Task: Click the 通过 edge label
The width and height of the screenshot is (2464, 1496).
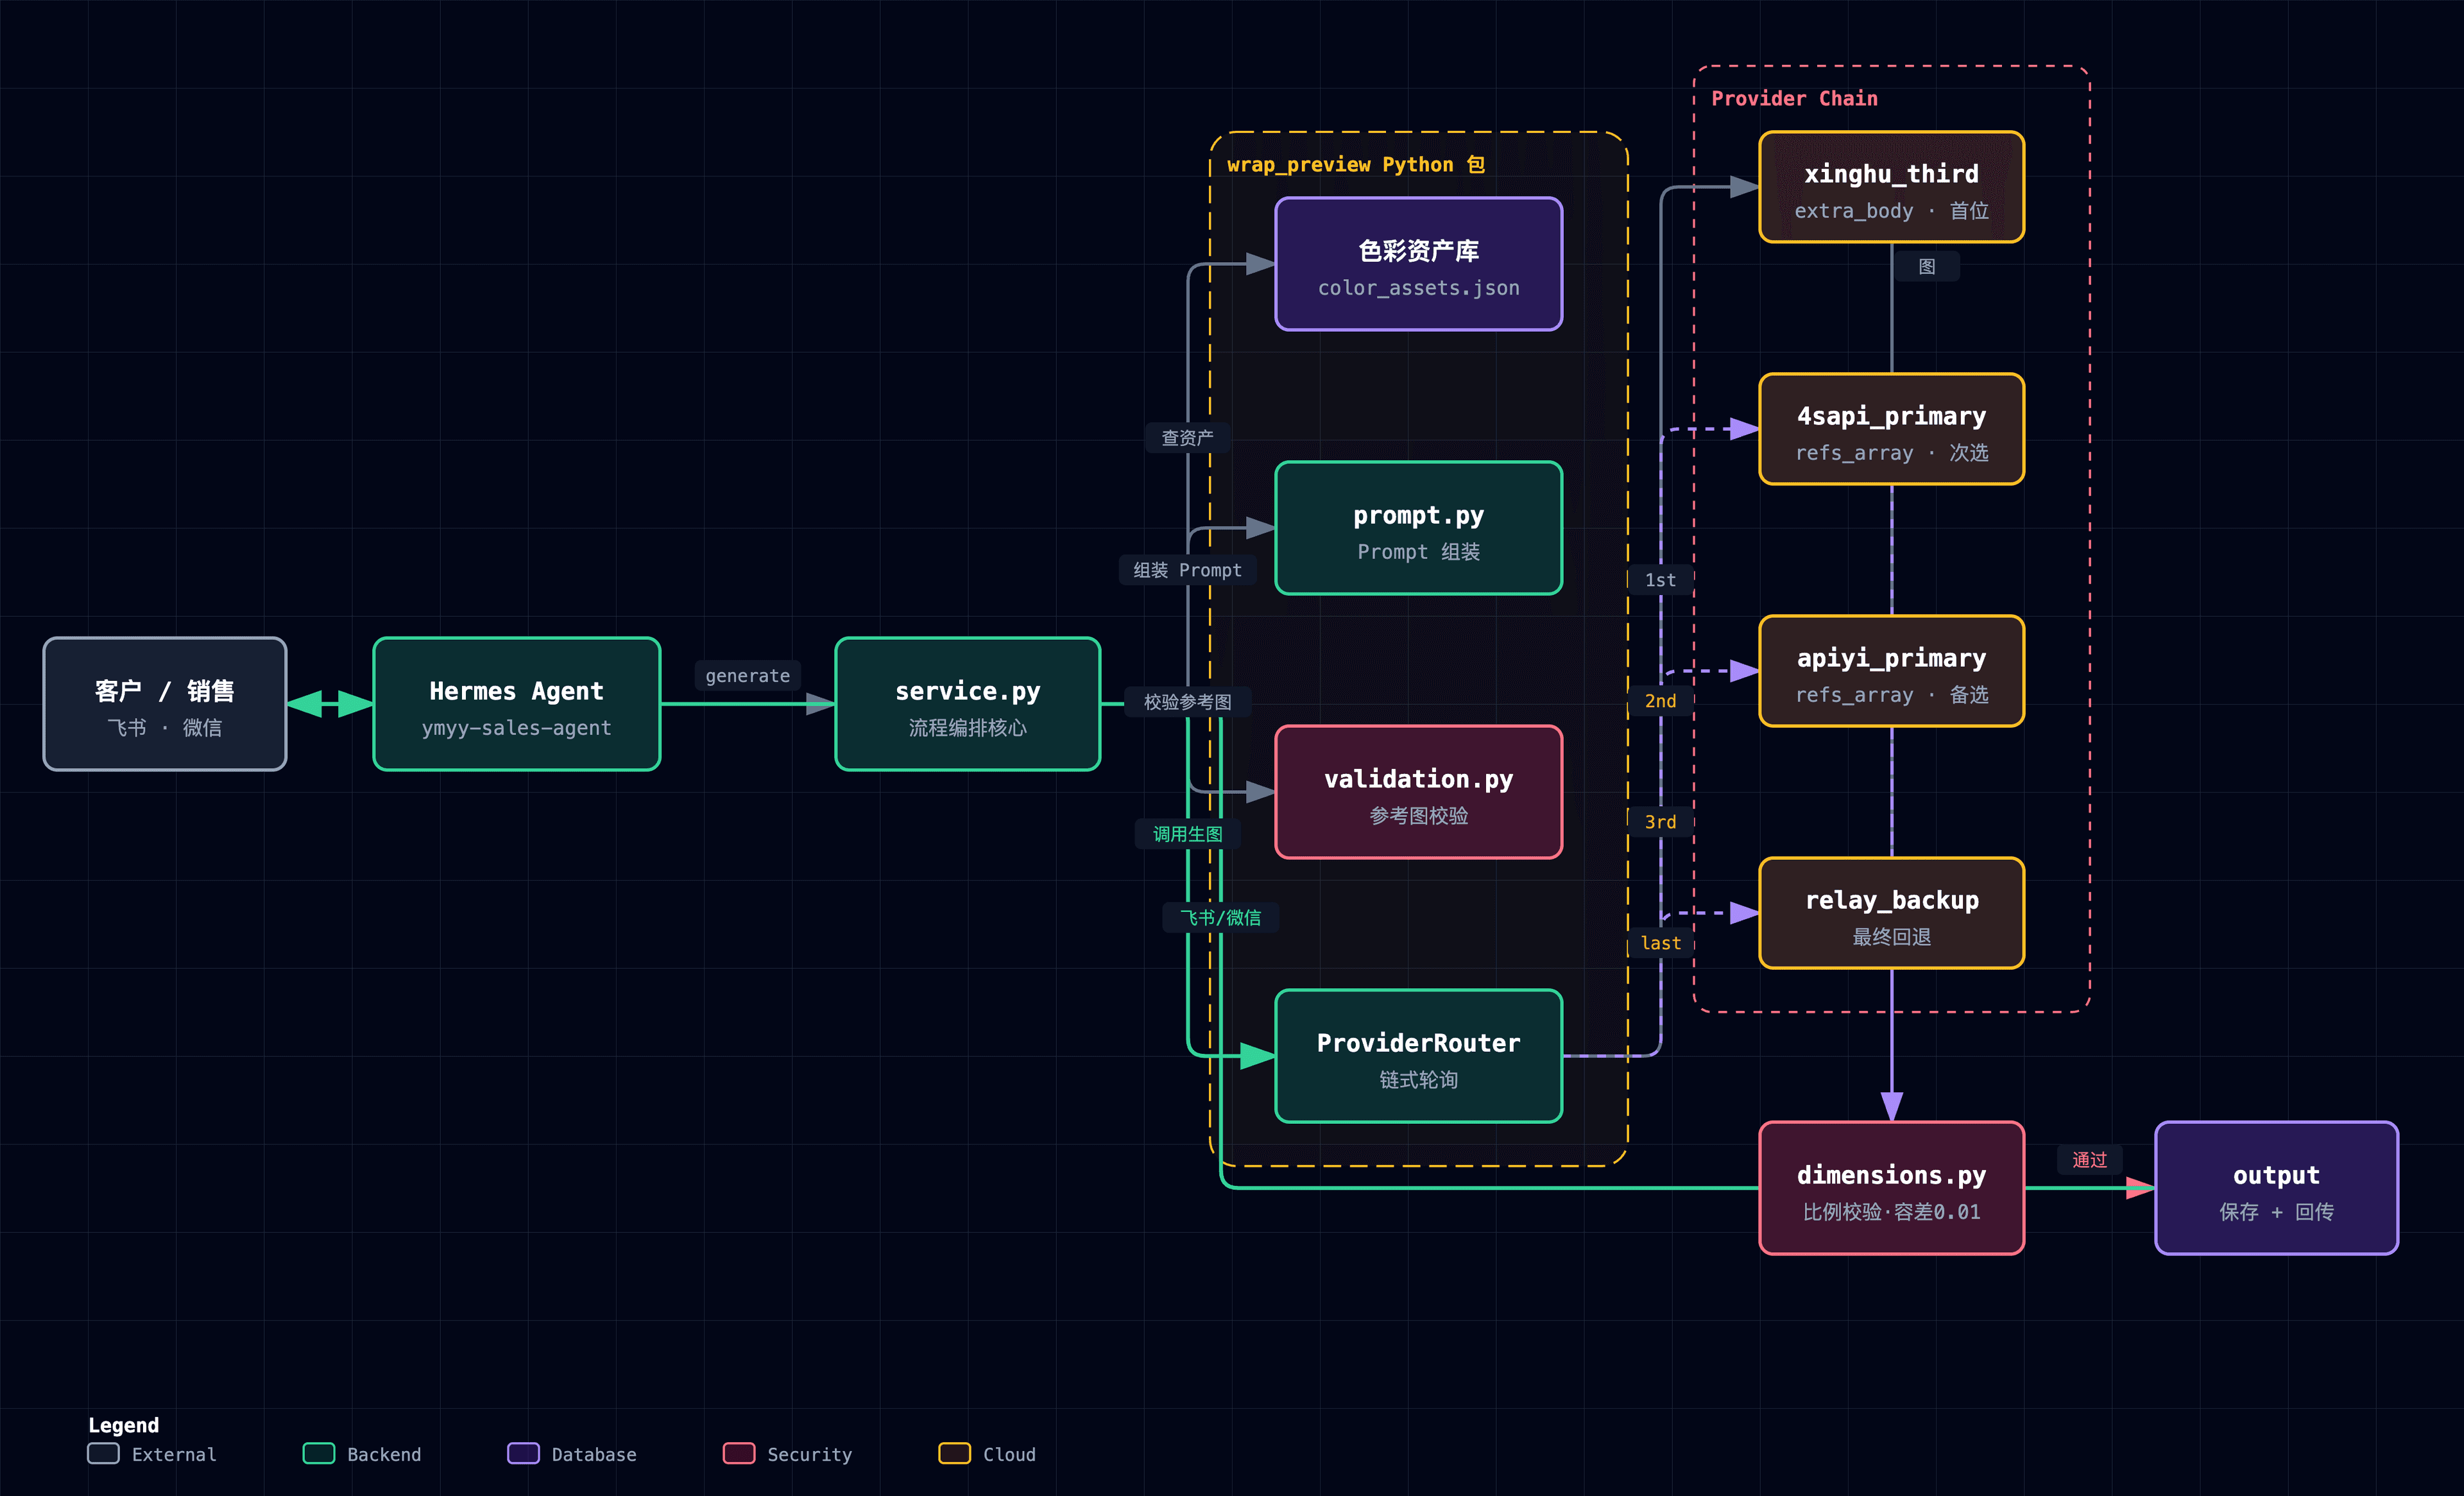Action: pyautogui.click(x=2089, y=1159)
